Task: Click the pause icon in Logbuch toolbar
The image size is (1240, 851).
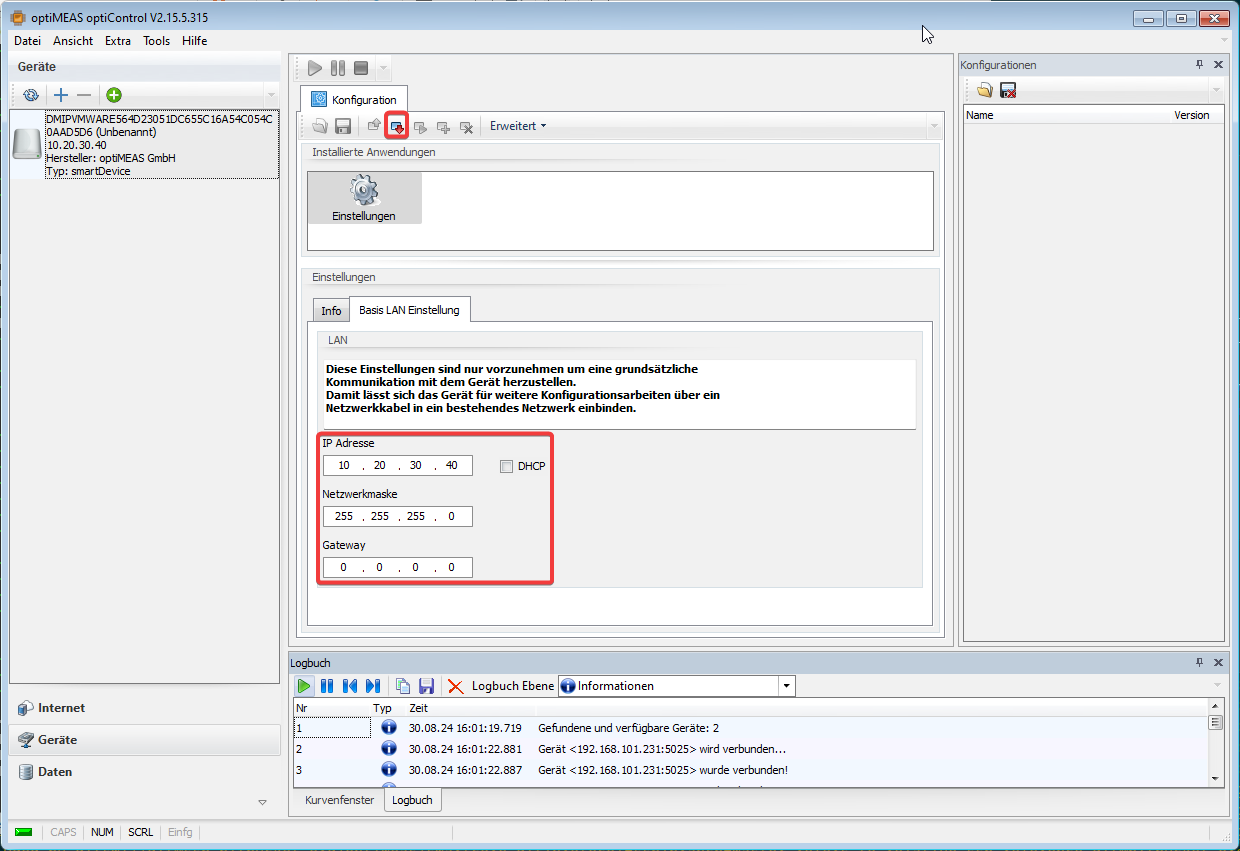Action: coord(327,686)
